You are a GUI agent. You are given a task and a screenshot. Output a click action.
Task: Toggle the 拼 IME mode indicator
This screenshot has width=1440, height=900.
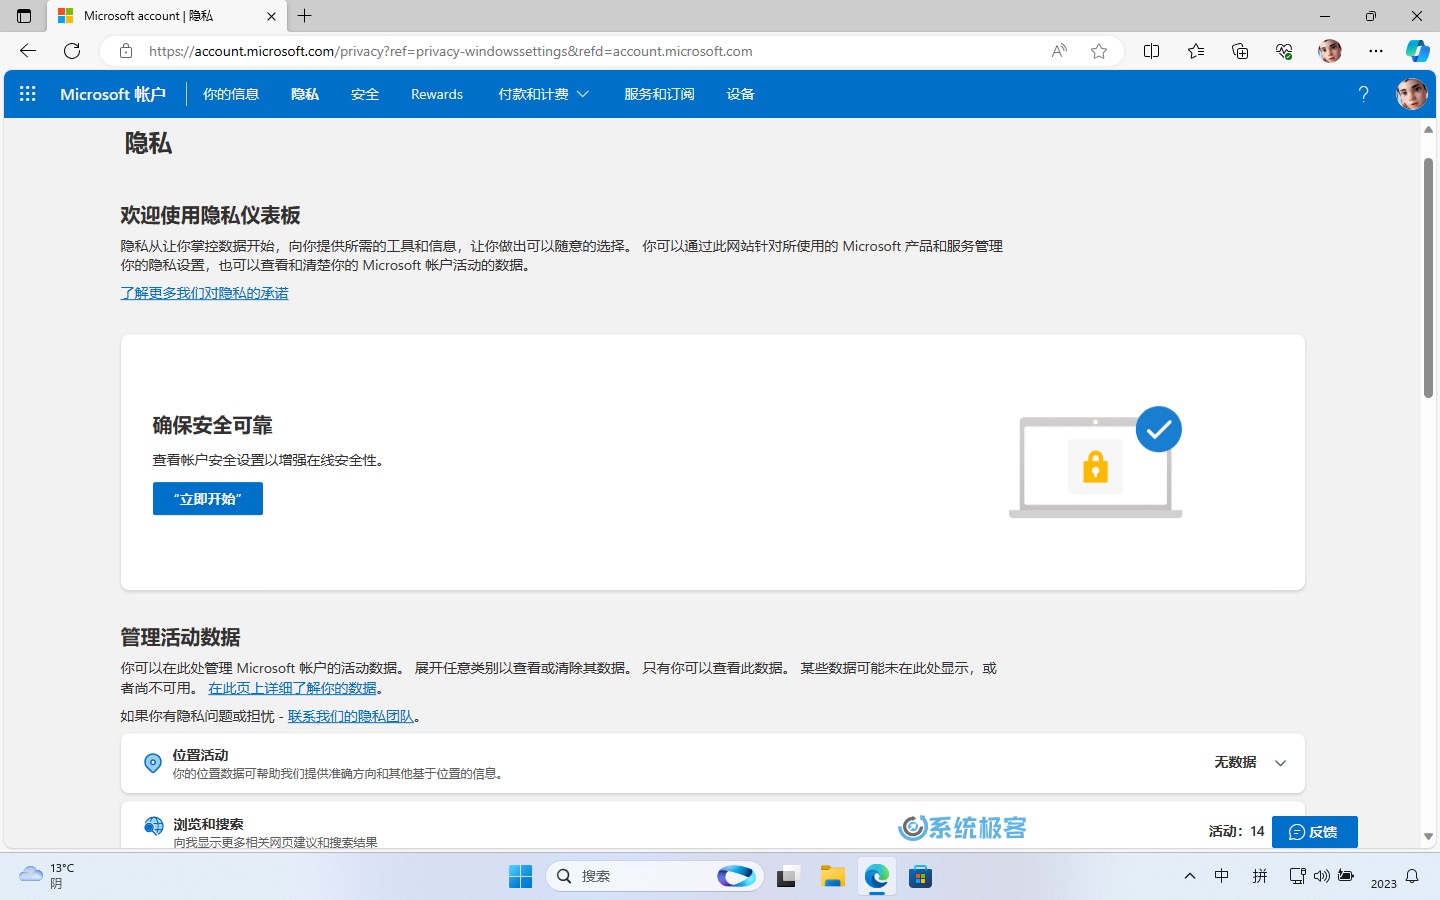pyautogui.click(x=1260, y=876)
